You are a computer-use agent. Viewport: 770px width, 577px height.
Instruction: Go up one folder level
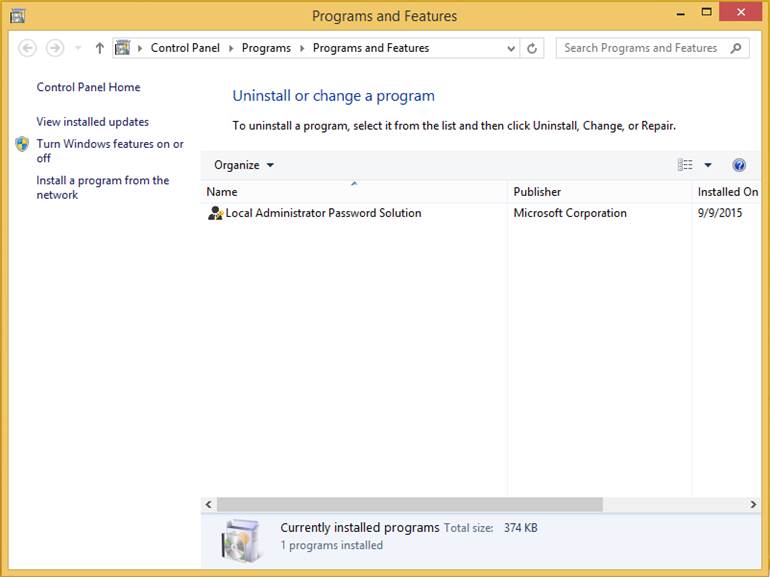coord(99,48)
